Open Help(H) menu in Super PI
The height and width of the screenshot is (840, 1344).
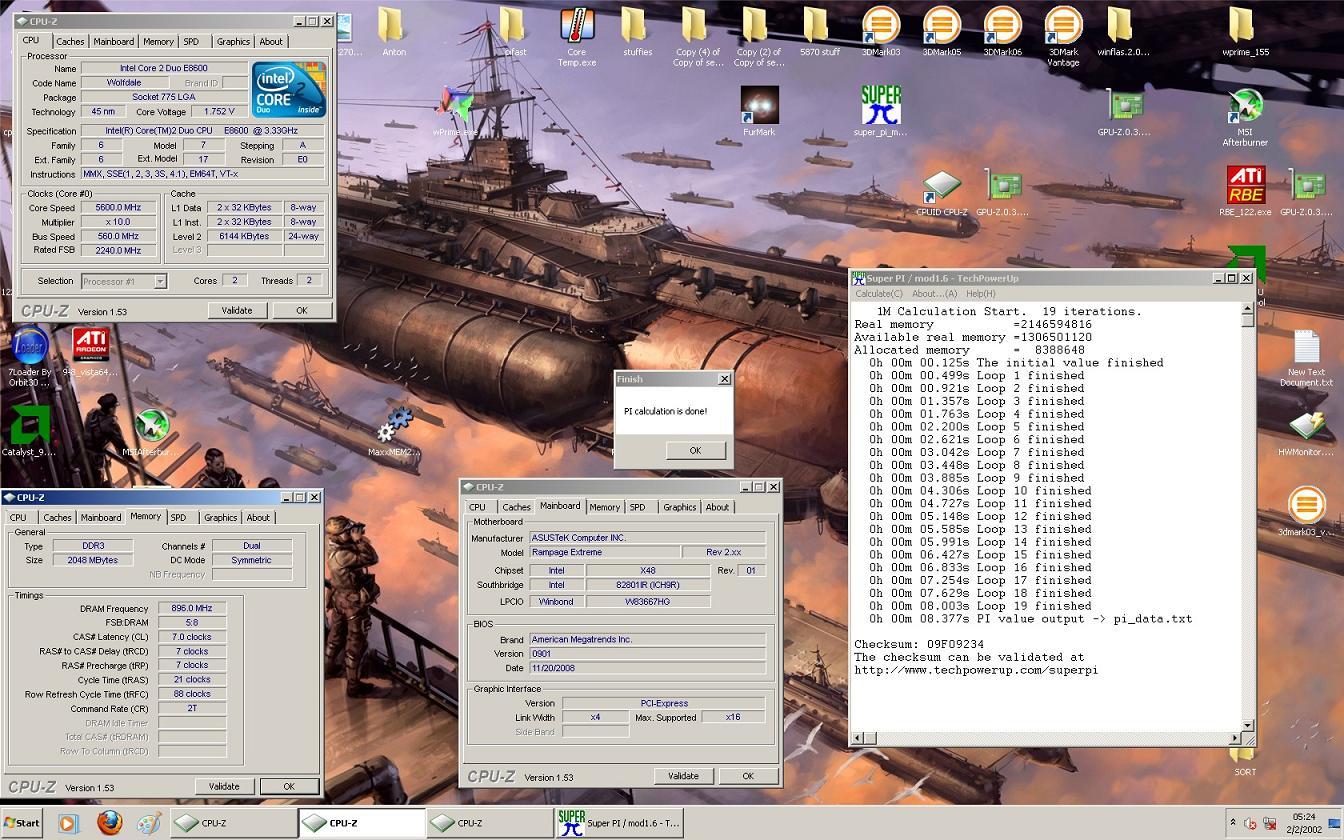(981, 294)
